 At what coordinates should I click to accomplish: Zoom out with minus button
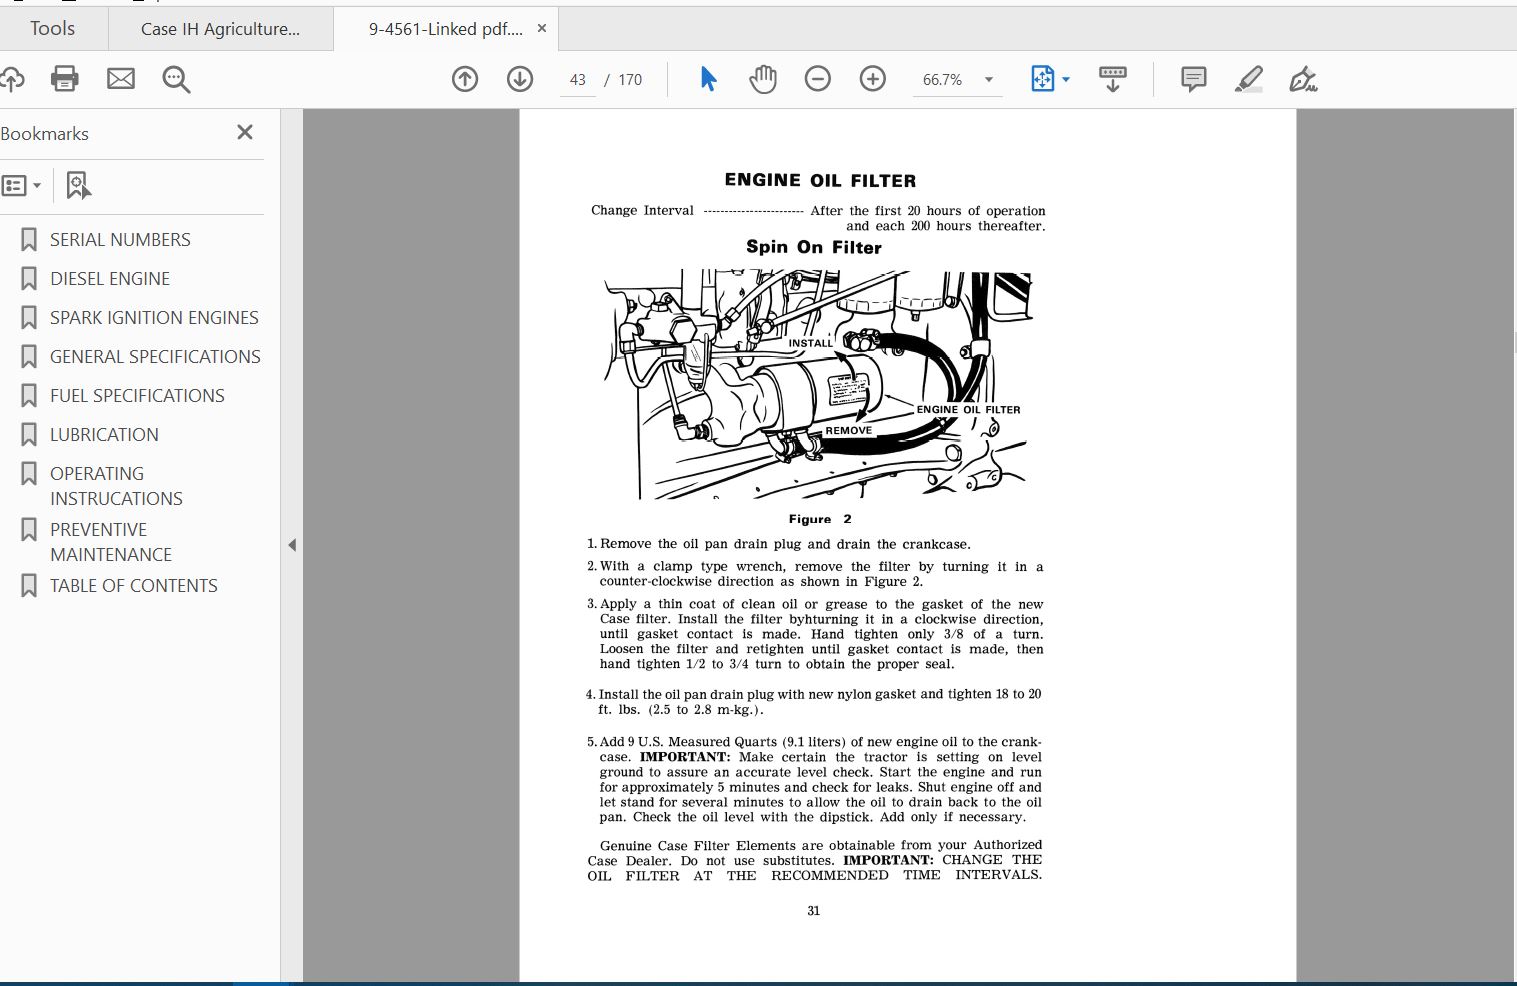pos(818,79)
